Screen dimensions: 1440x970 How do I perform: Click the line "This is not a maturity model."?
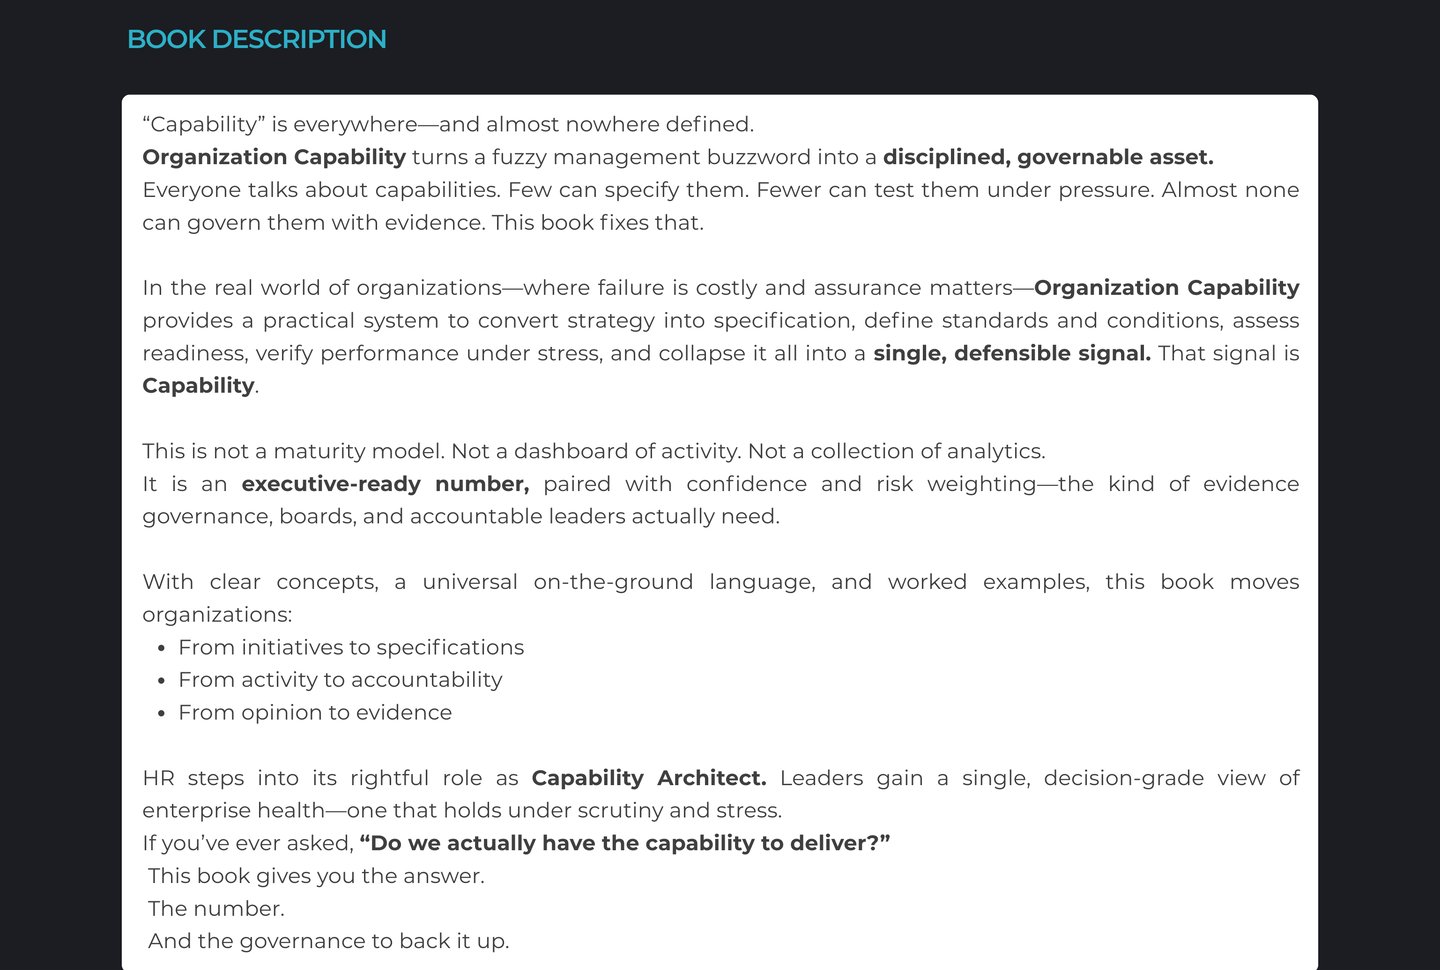point(293,451)
